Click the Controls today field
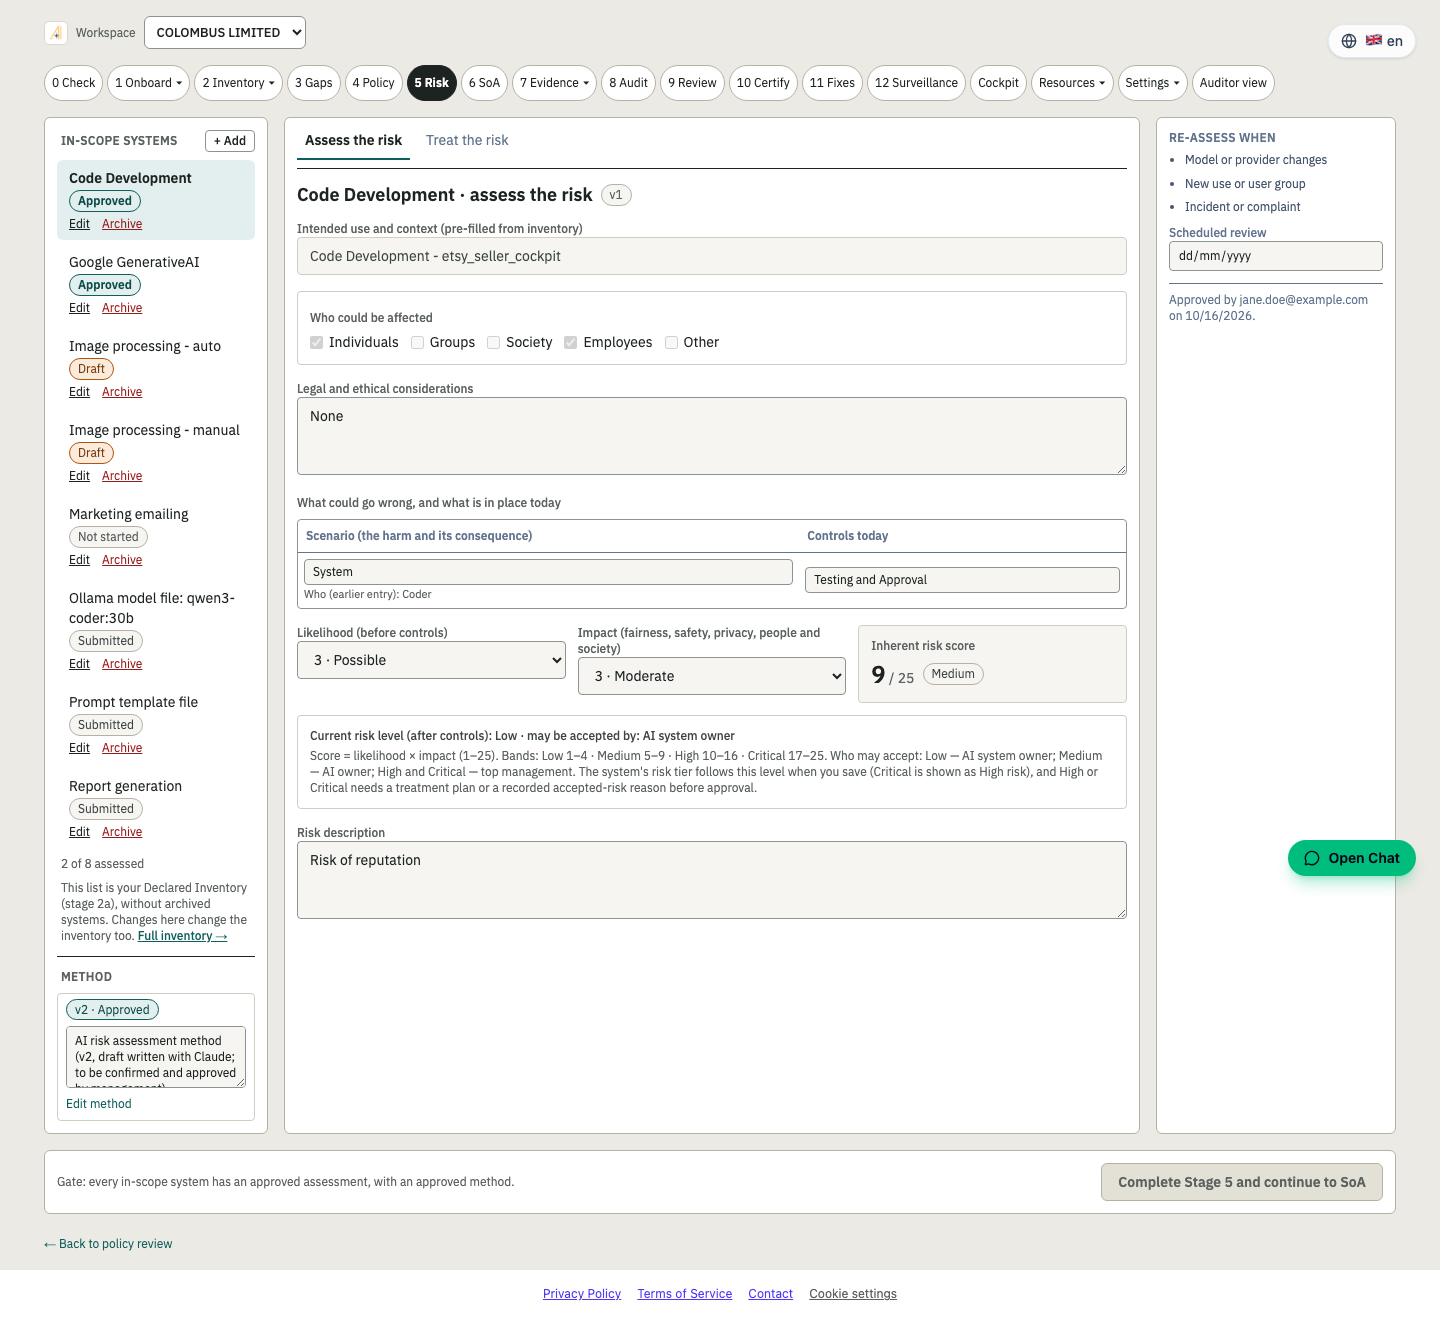This screenshot has width=1440, height=1318. (x=962, y=580)
